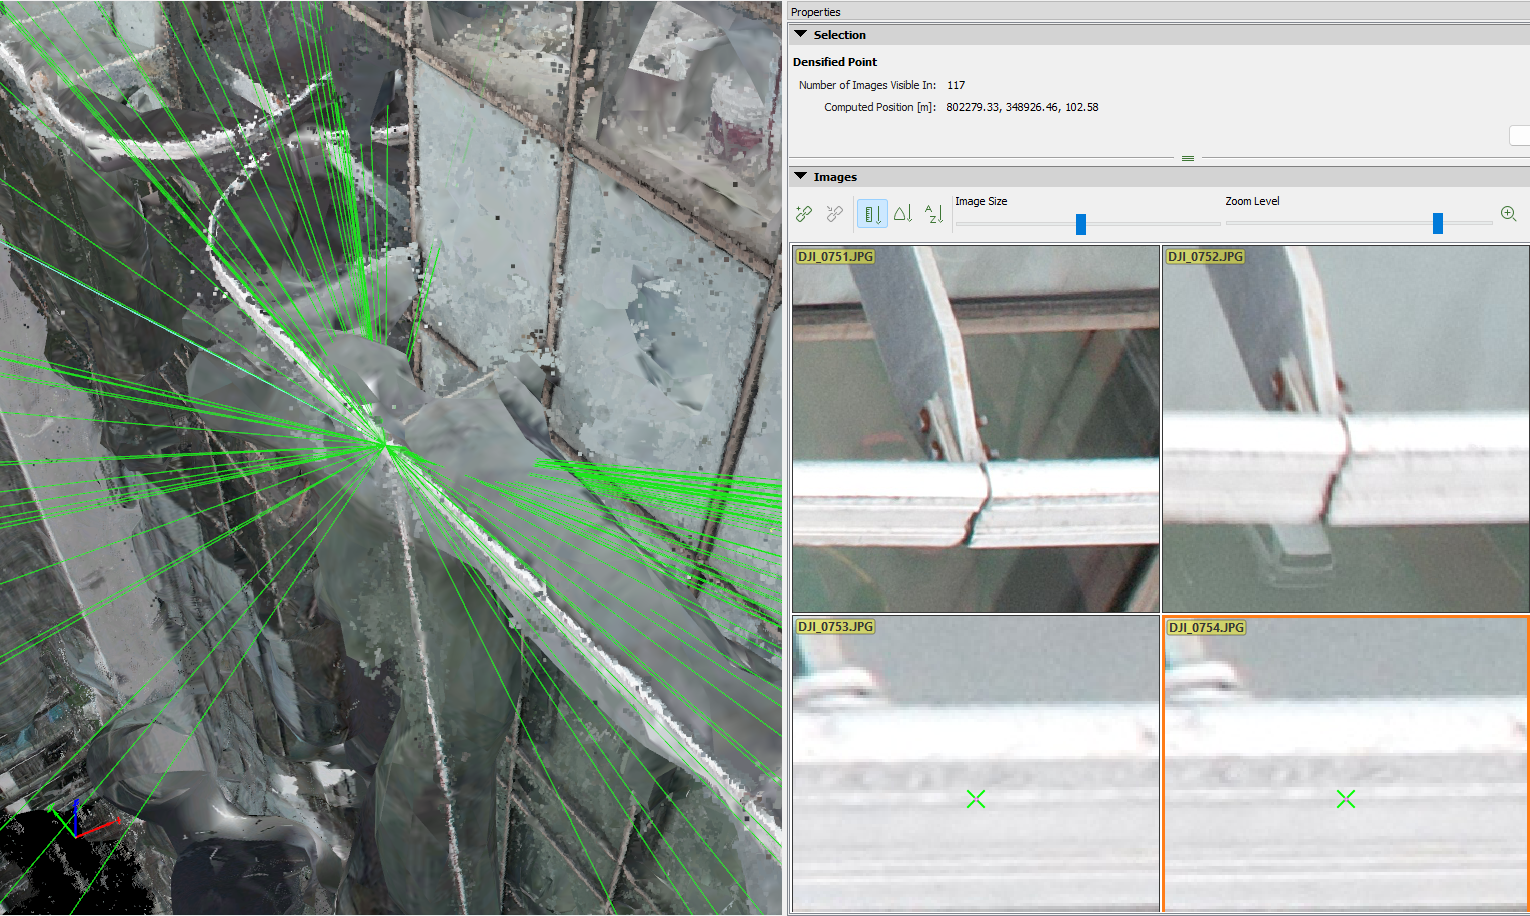Viewport: 1530px width, 916px height.
Task: Click the Image Size slider handle
Action: (x=1080, y=224)
